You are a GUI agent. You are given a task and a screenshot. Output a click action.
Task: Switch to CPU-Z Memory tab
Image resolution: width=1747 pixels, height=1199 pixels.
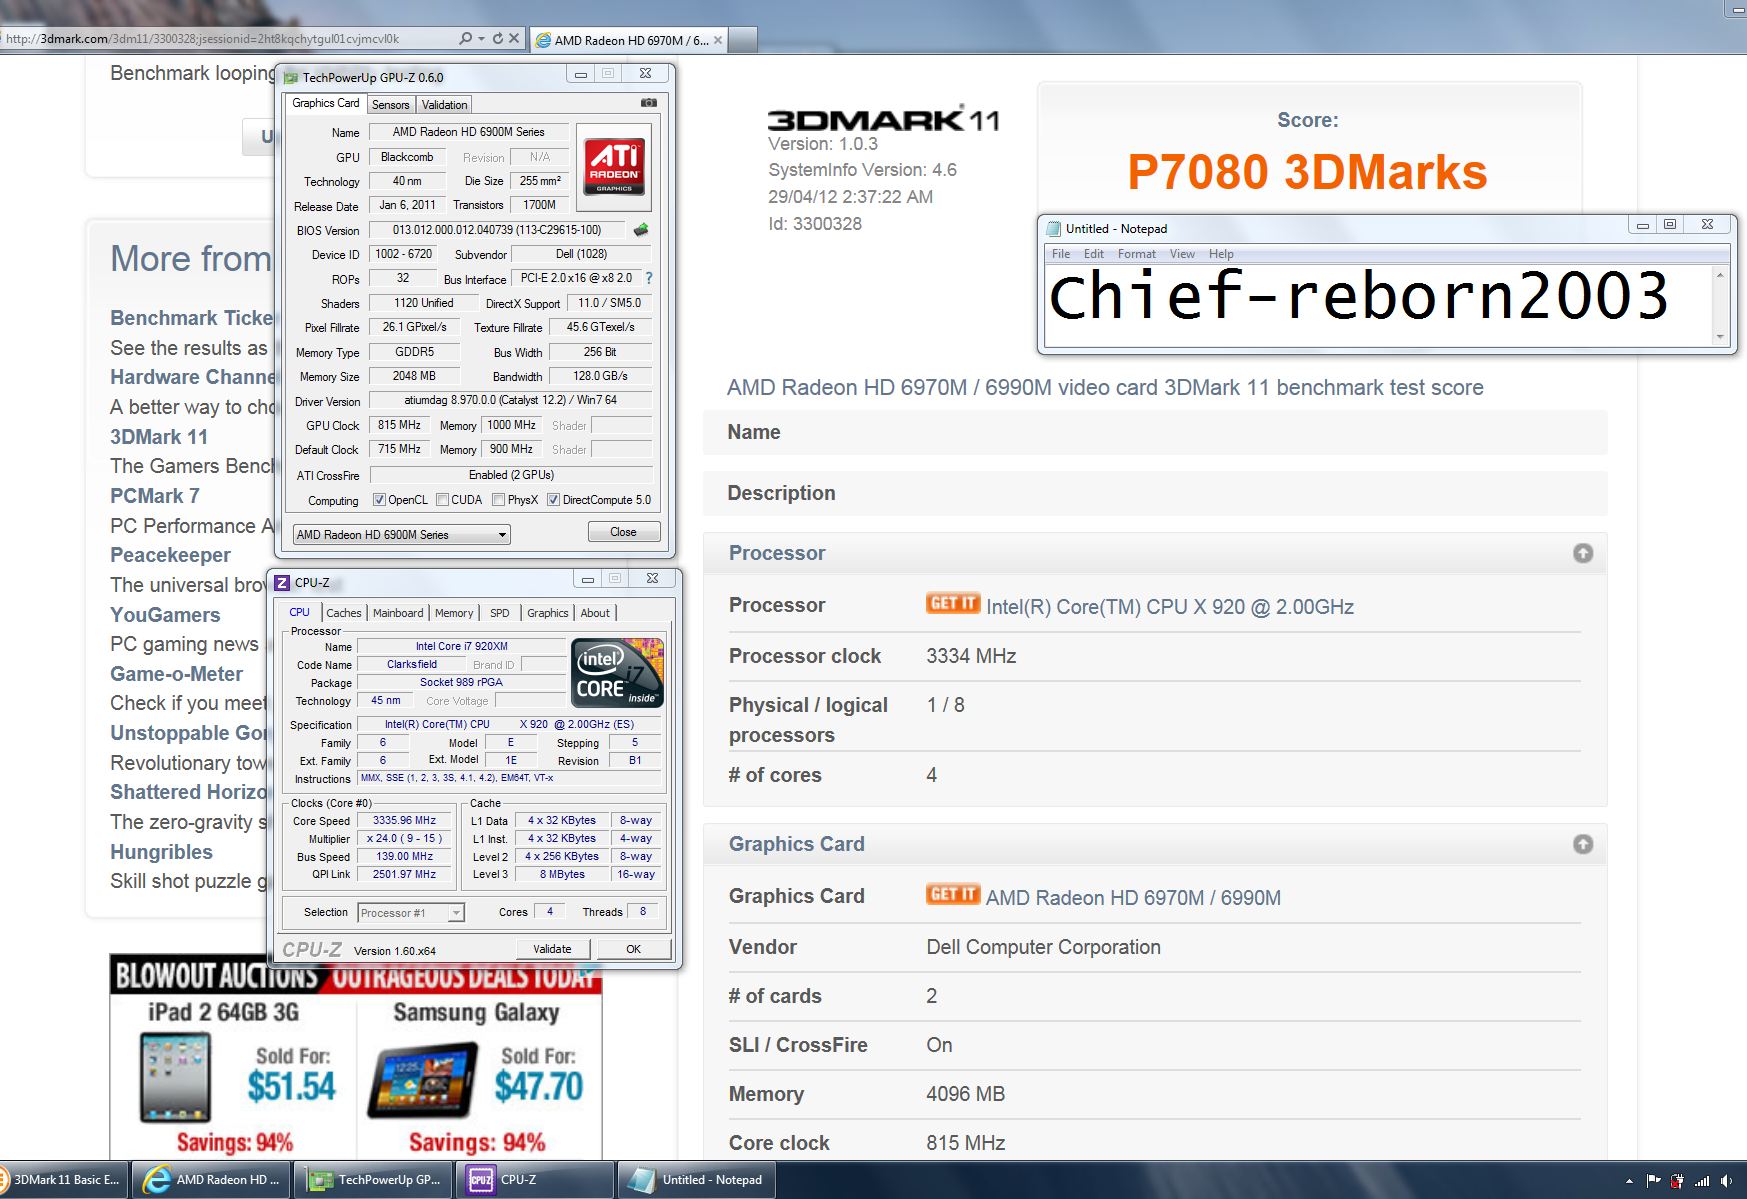click(454, 613)
